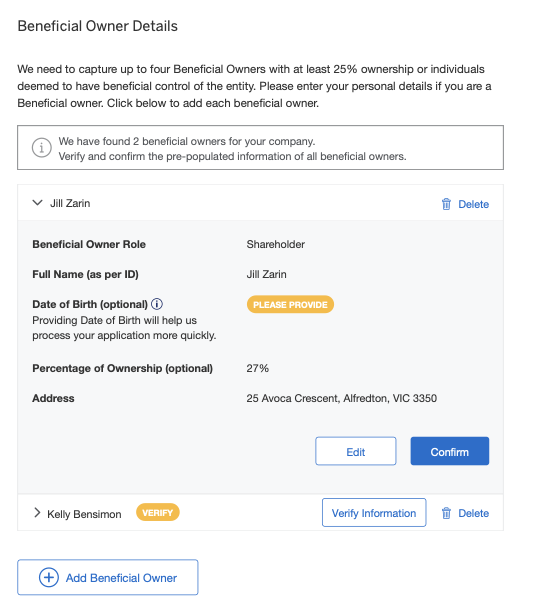Click the plus circle icon for adding owner

49,577
